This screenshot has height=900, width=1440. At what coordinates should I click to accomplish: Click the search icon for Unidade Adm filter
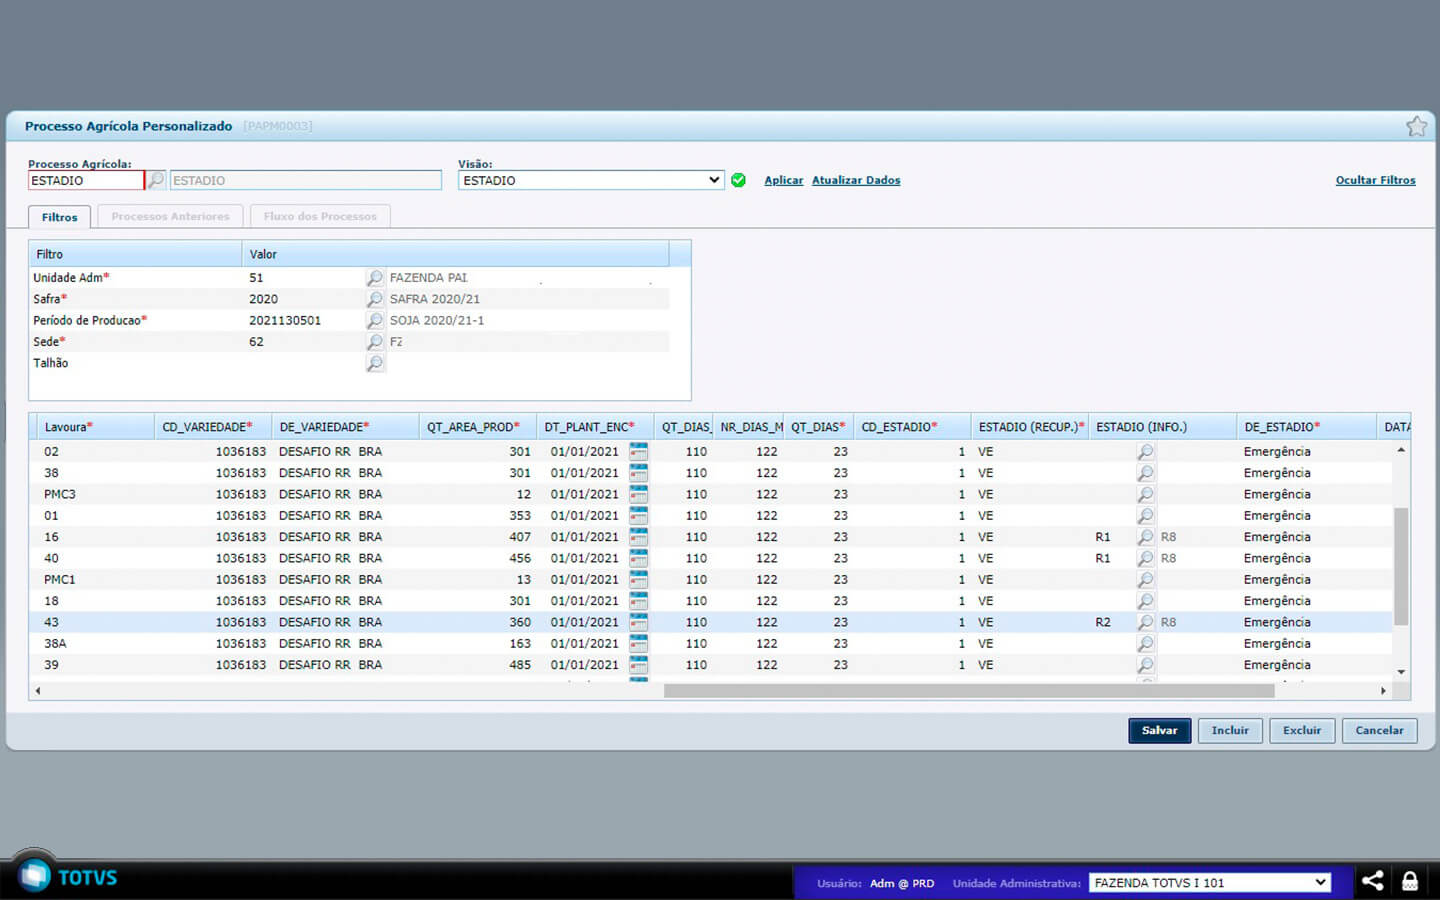(x=374, y=278)
